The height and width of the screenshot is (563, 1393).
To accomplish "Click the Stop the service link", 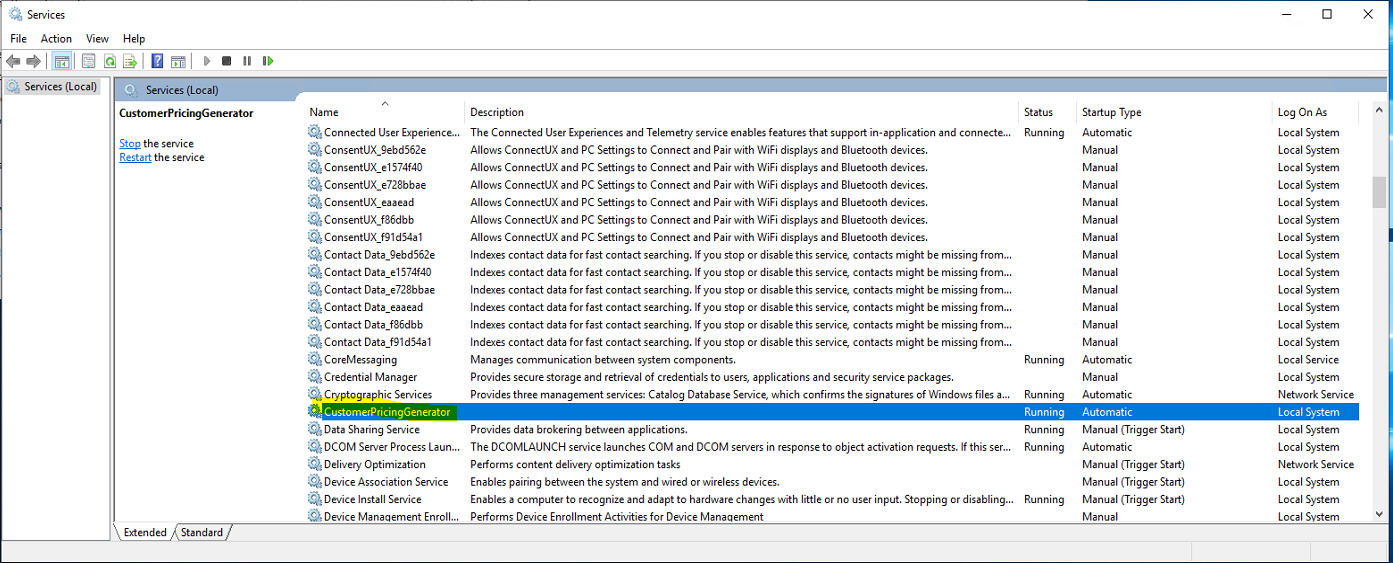I will tap(129, 144).
